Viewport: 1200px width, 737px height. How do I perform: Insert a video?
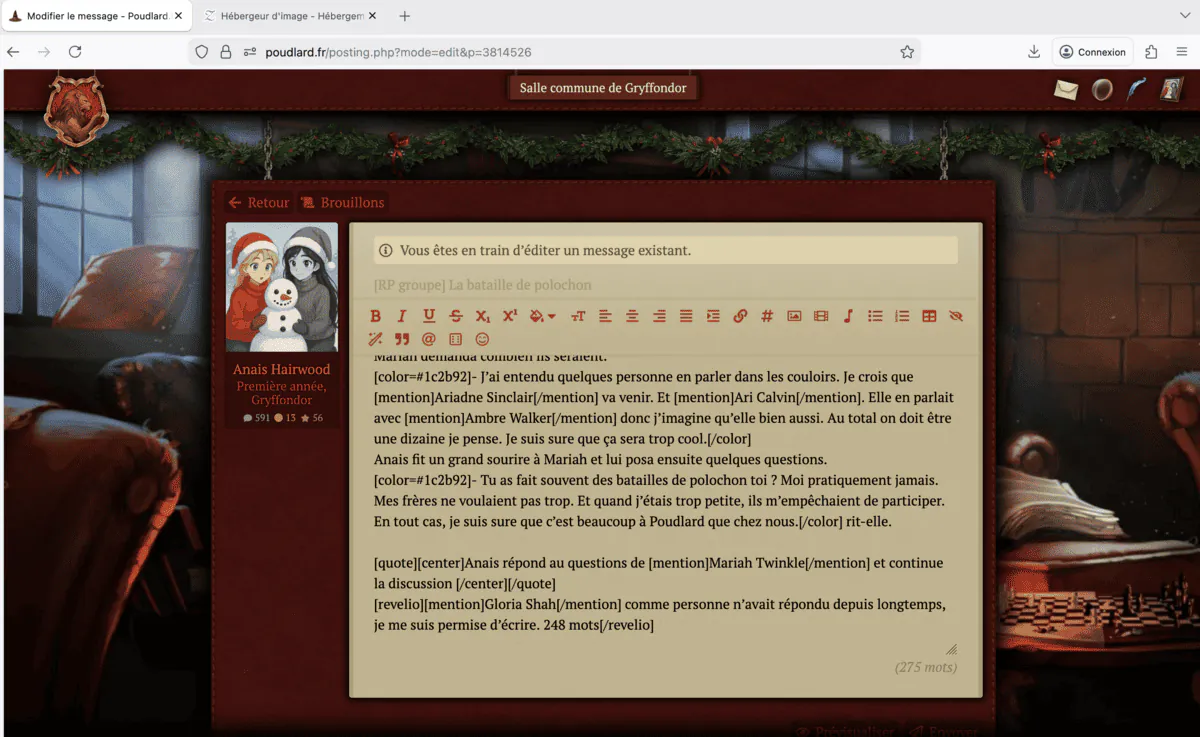pyautogui.click(x=821, y=316)
